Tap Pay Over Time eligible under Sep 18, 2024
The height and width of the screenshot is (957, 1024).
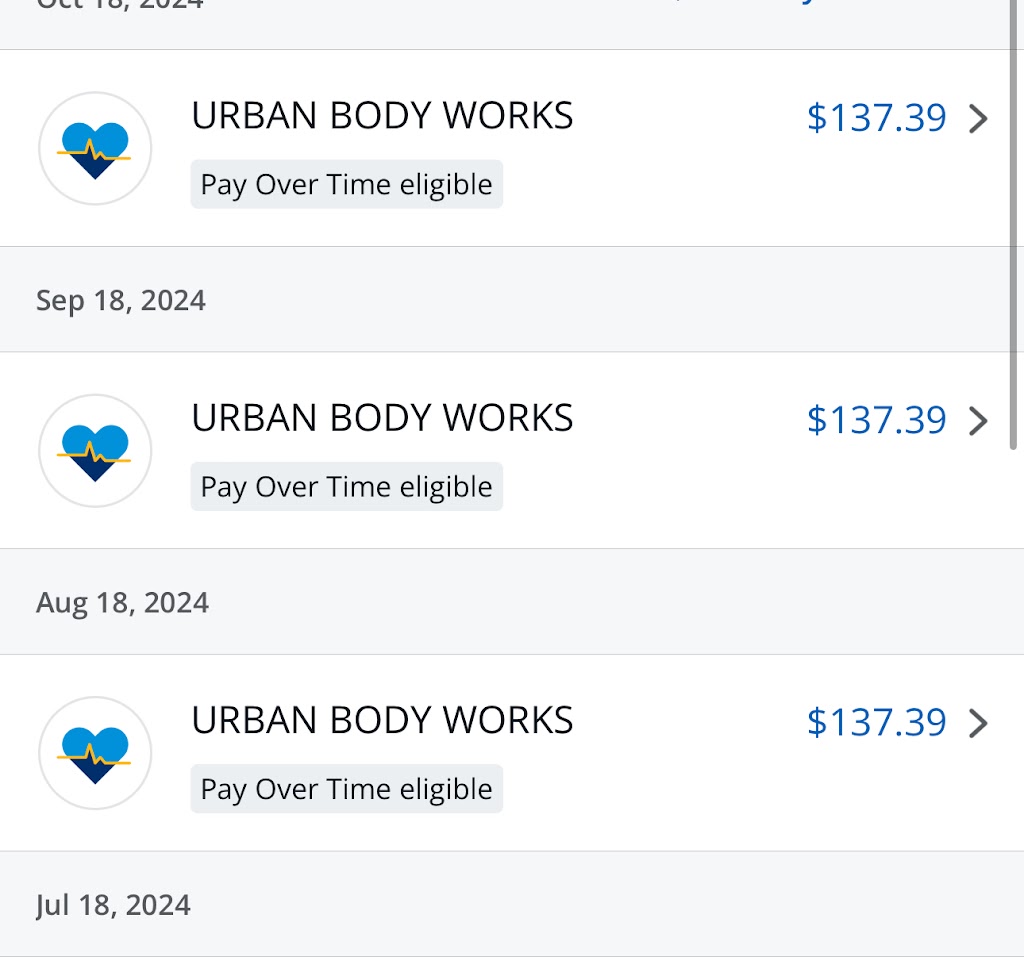(346, 487)
